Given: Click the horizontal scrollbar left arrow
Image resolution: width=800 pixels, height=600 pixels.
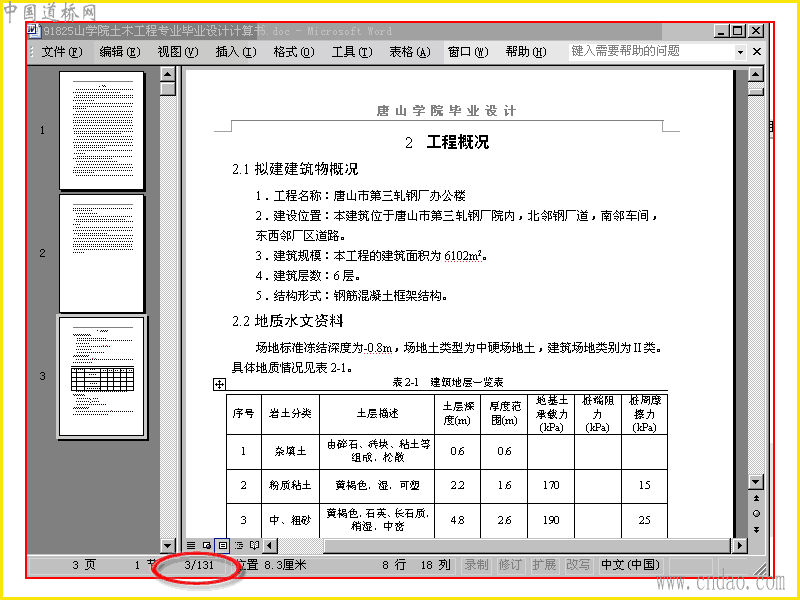Looking at the screenshot, I should pyautogui.click(x=270, y=545).
